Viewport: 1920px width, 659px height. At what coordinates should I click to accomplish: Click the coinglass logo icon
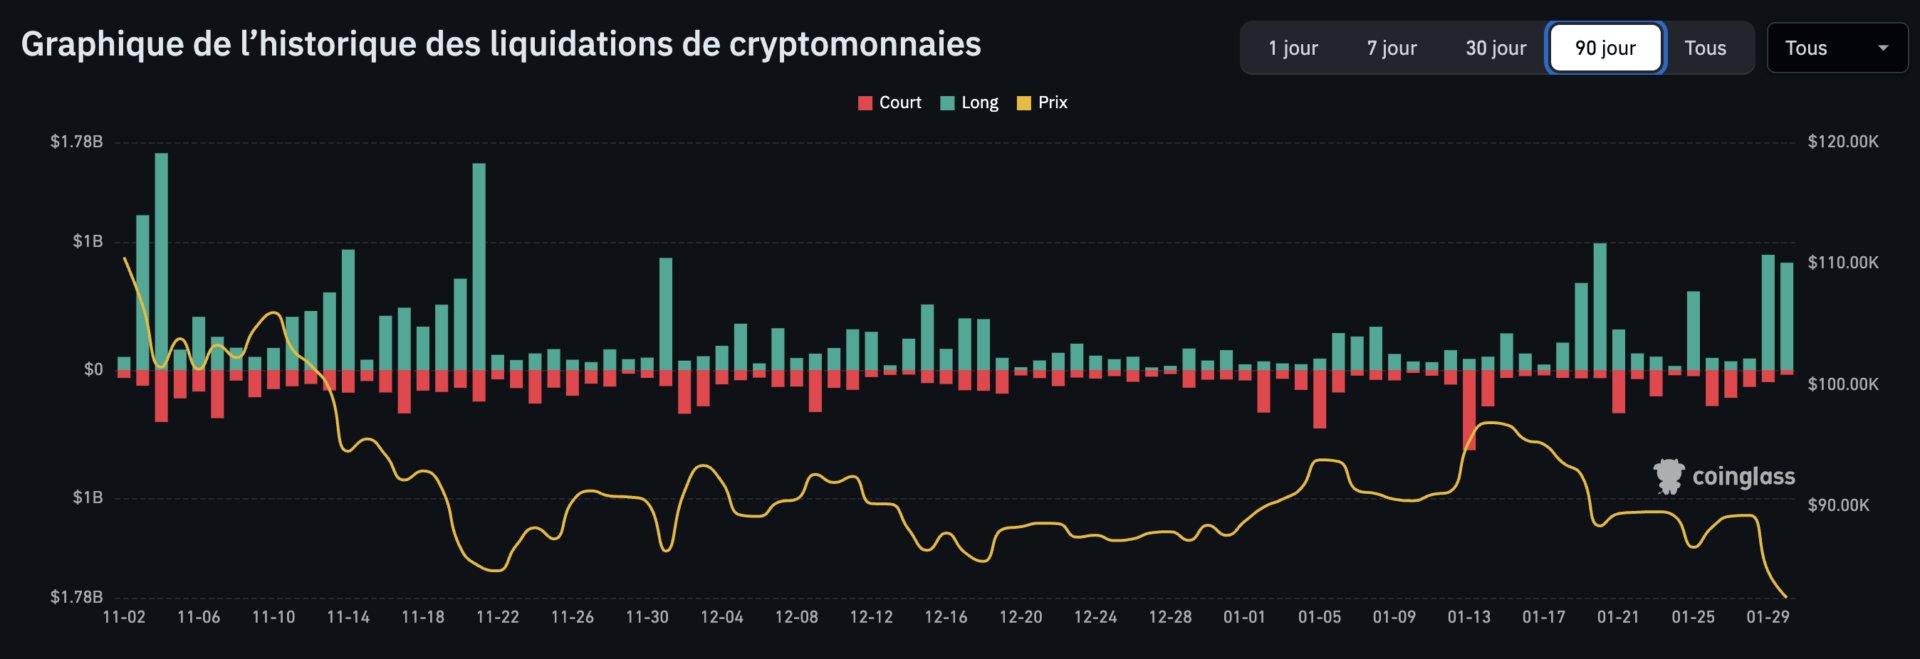[1668, 477]
